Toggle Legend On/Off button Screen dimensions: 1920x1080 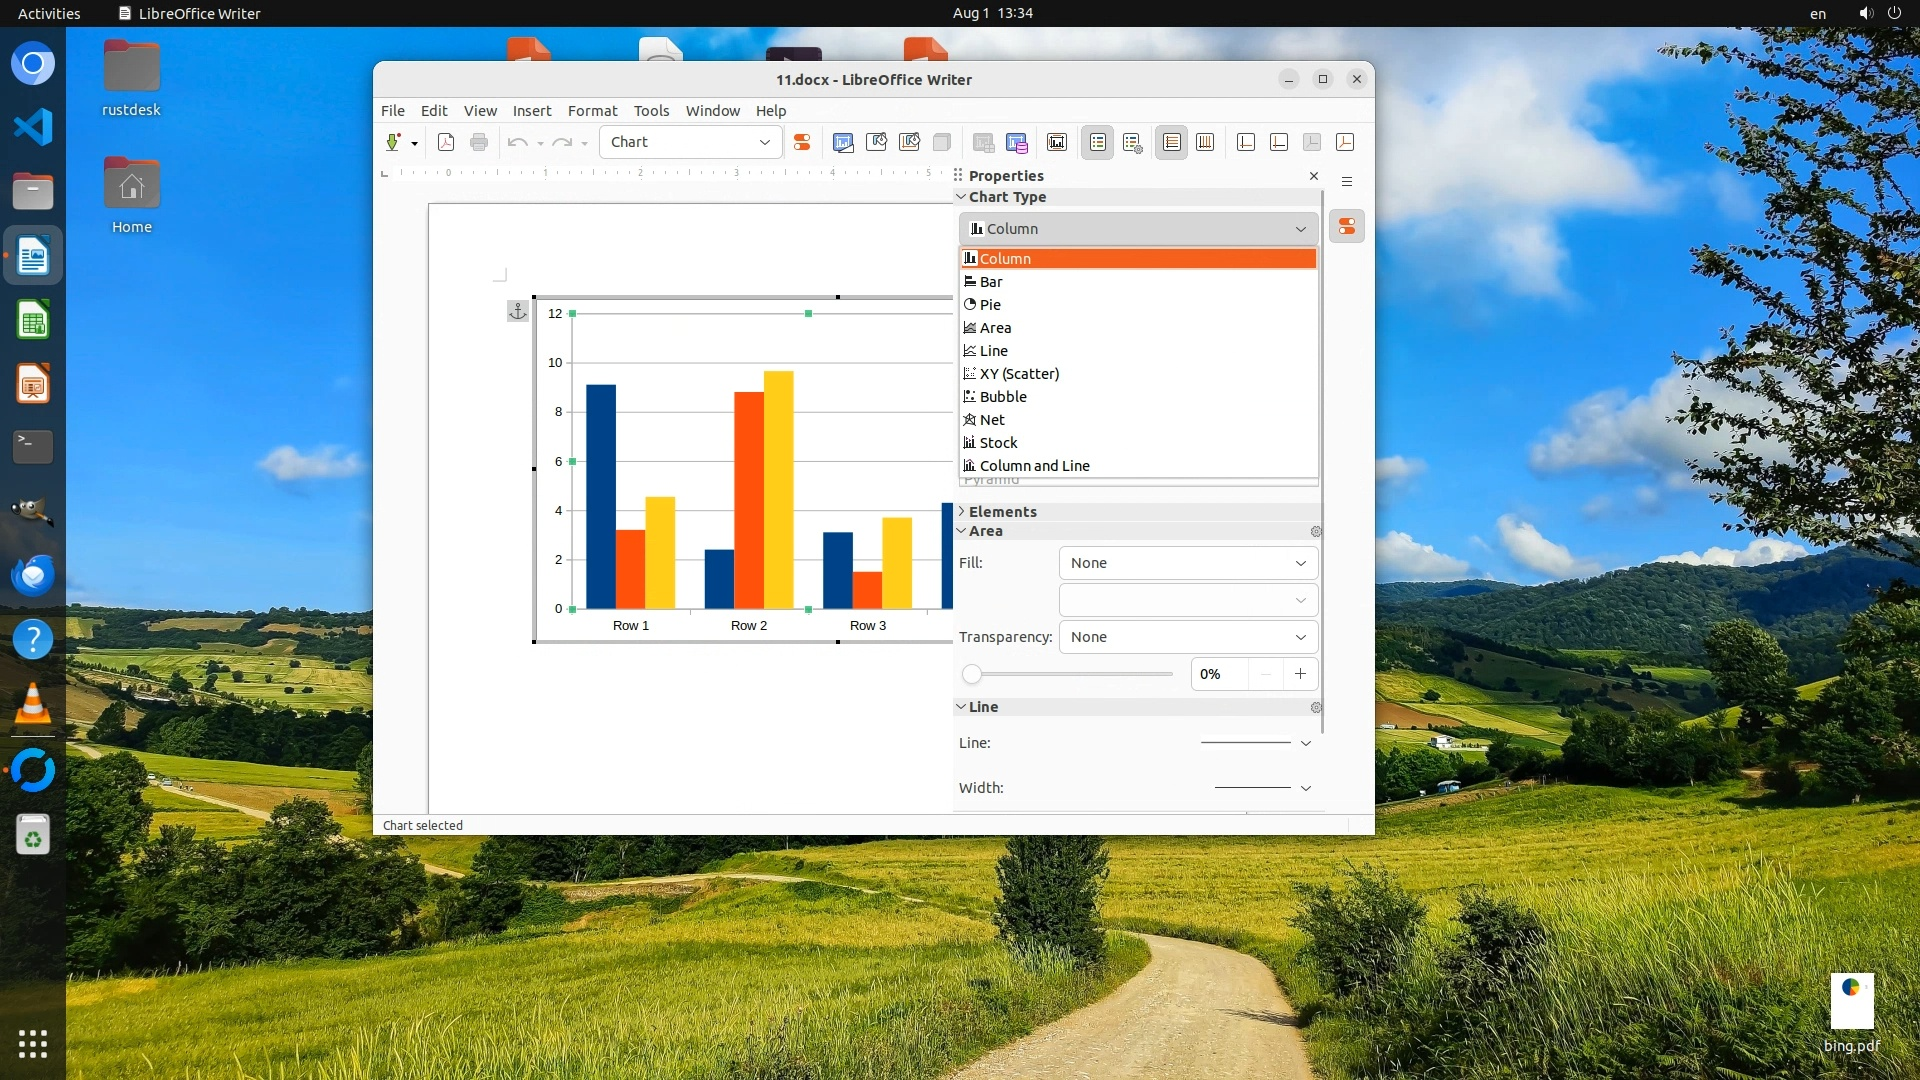1097,142
